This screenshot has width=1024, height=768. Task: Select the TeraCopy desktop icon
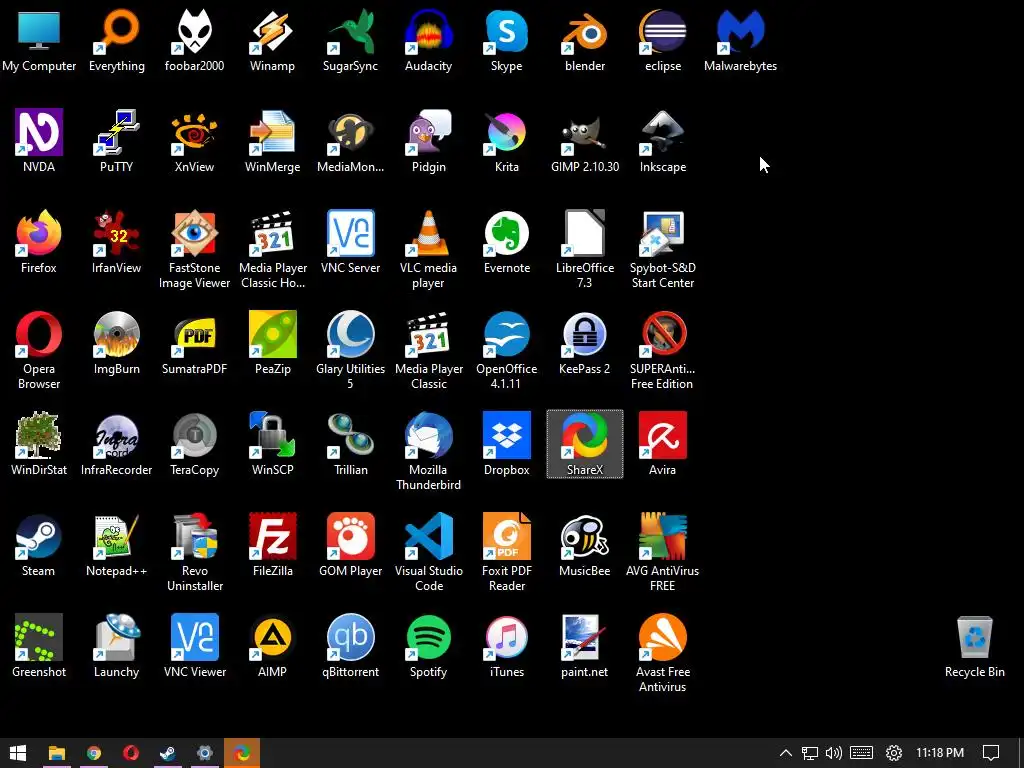[195, 444]
